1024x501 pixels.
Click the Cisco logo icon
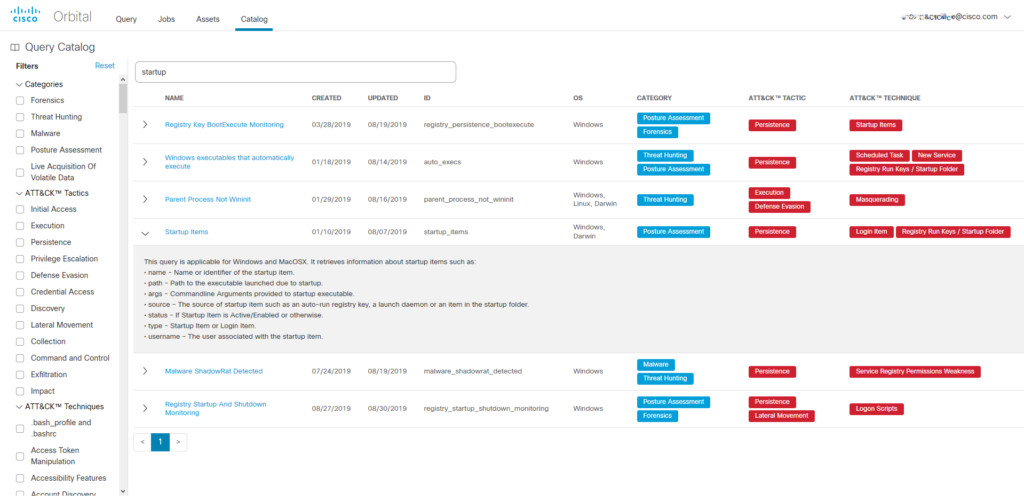point(25,18)
